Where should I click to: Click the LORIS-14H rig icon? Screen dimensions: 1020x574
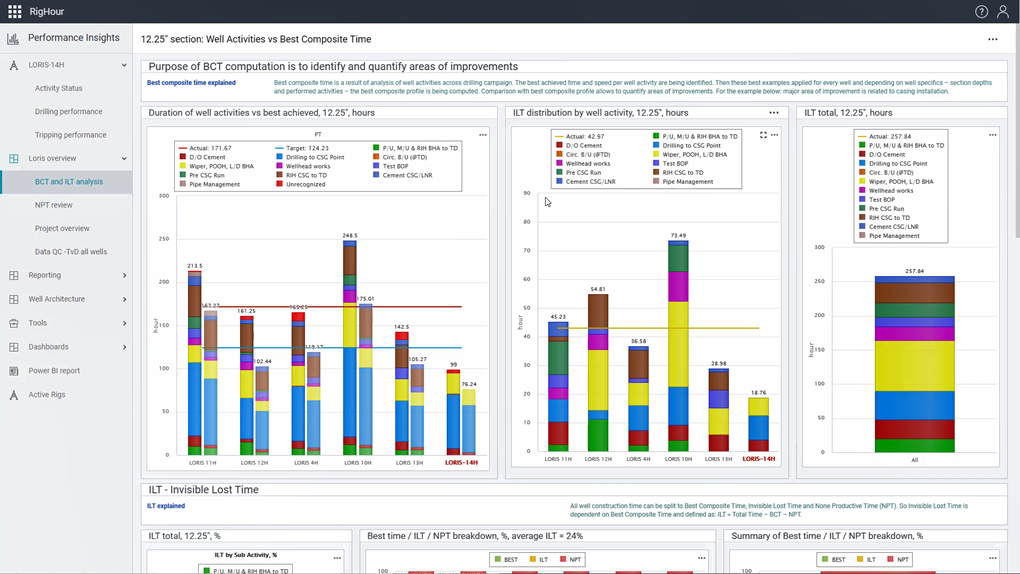(x=14, y=65)
